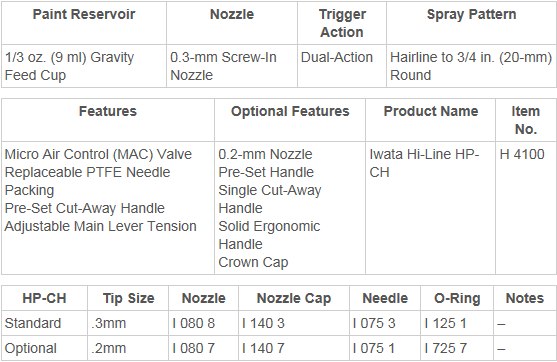Select Hairline to 3/4 in. Round text
Viewport: 557px width, 362px height.
[471, 66]
